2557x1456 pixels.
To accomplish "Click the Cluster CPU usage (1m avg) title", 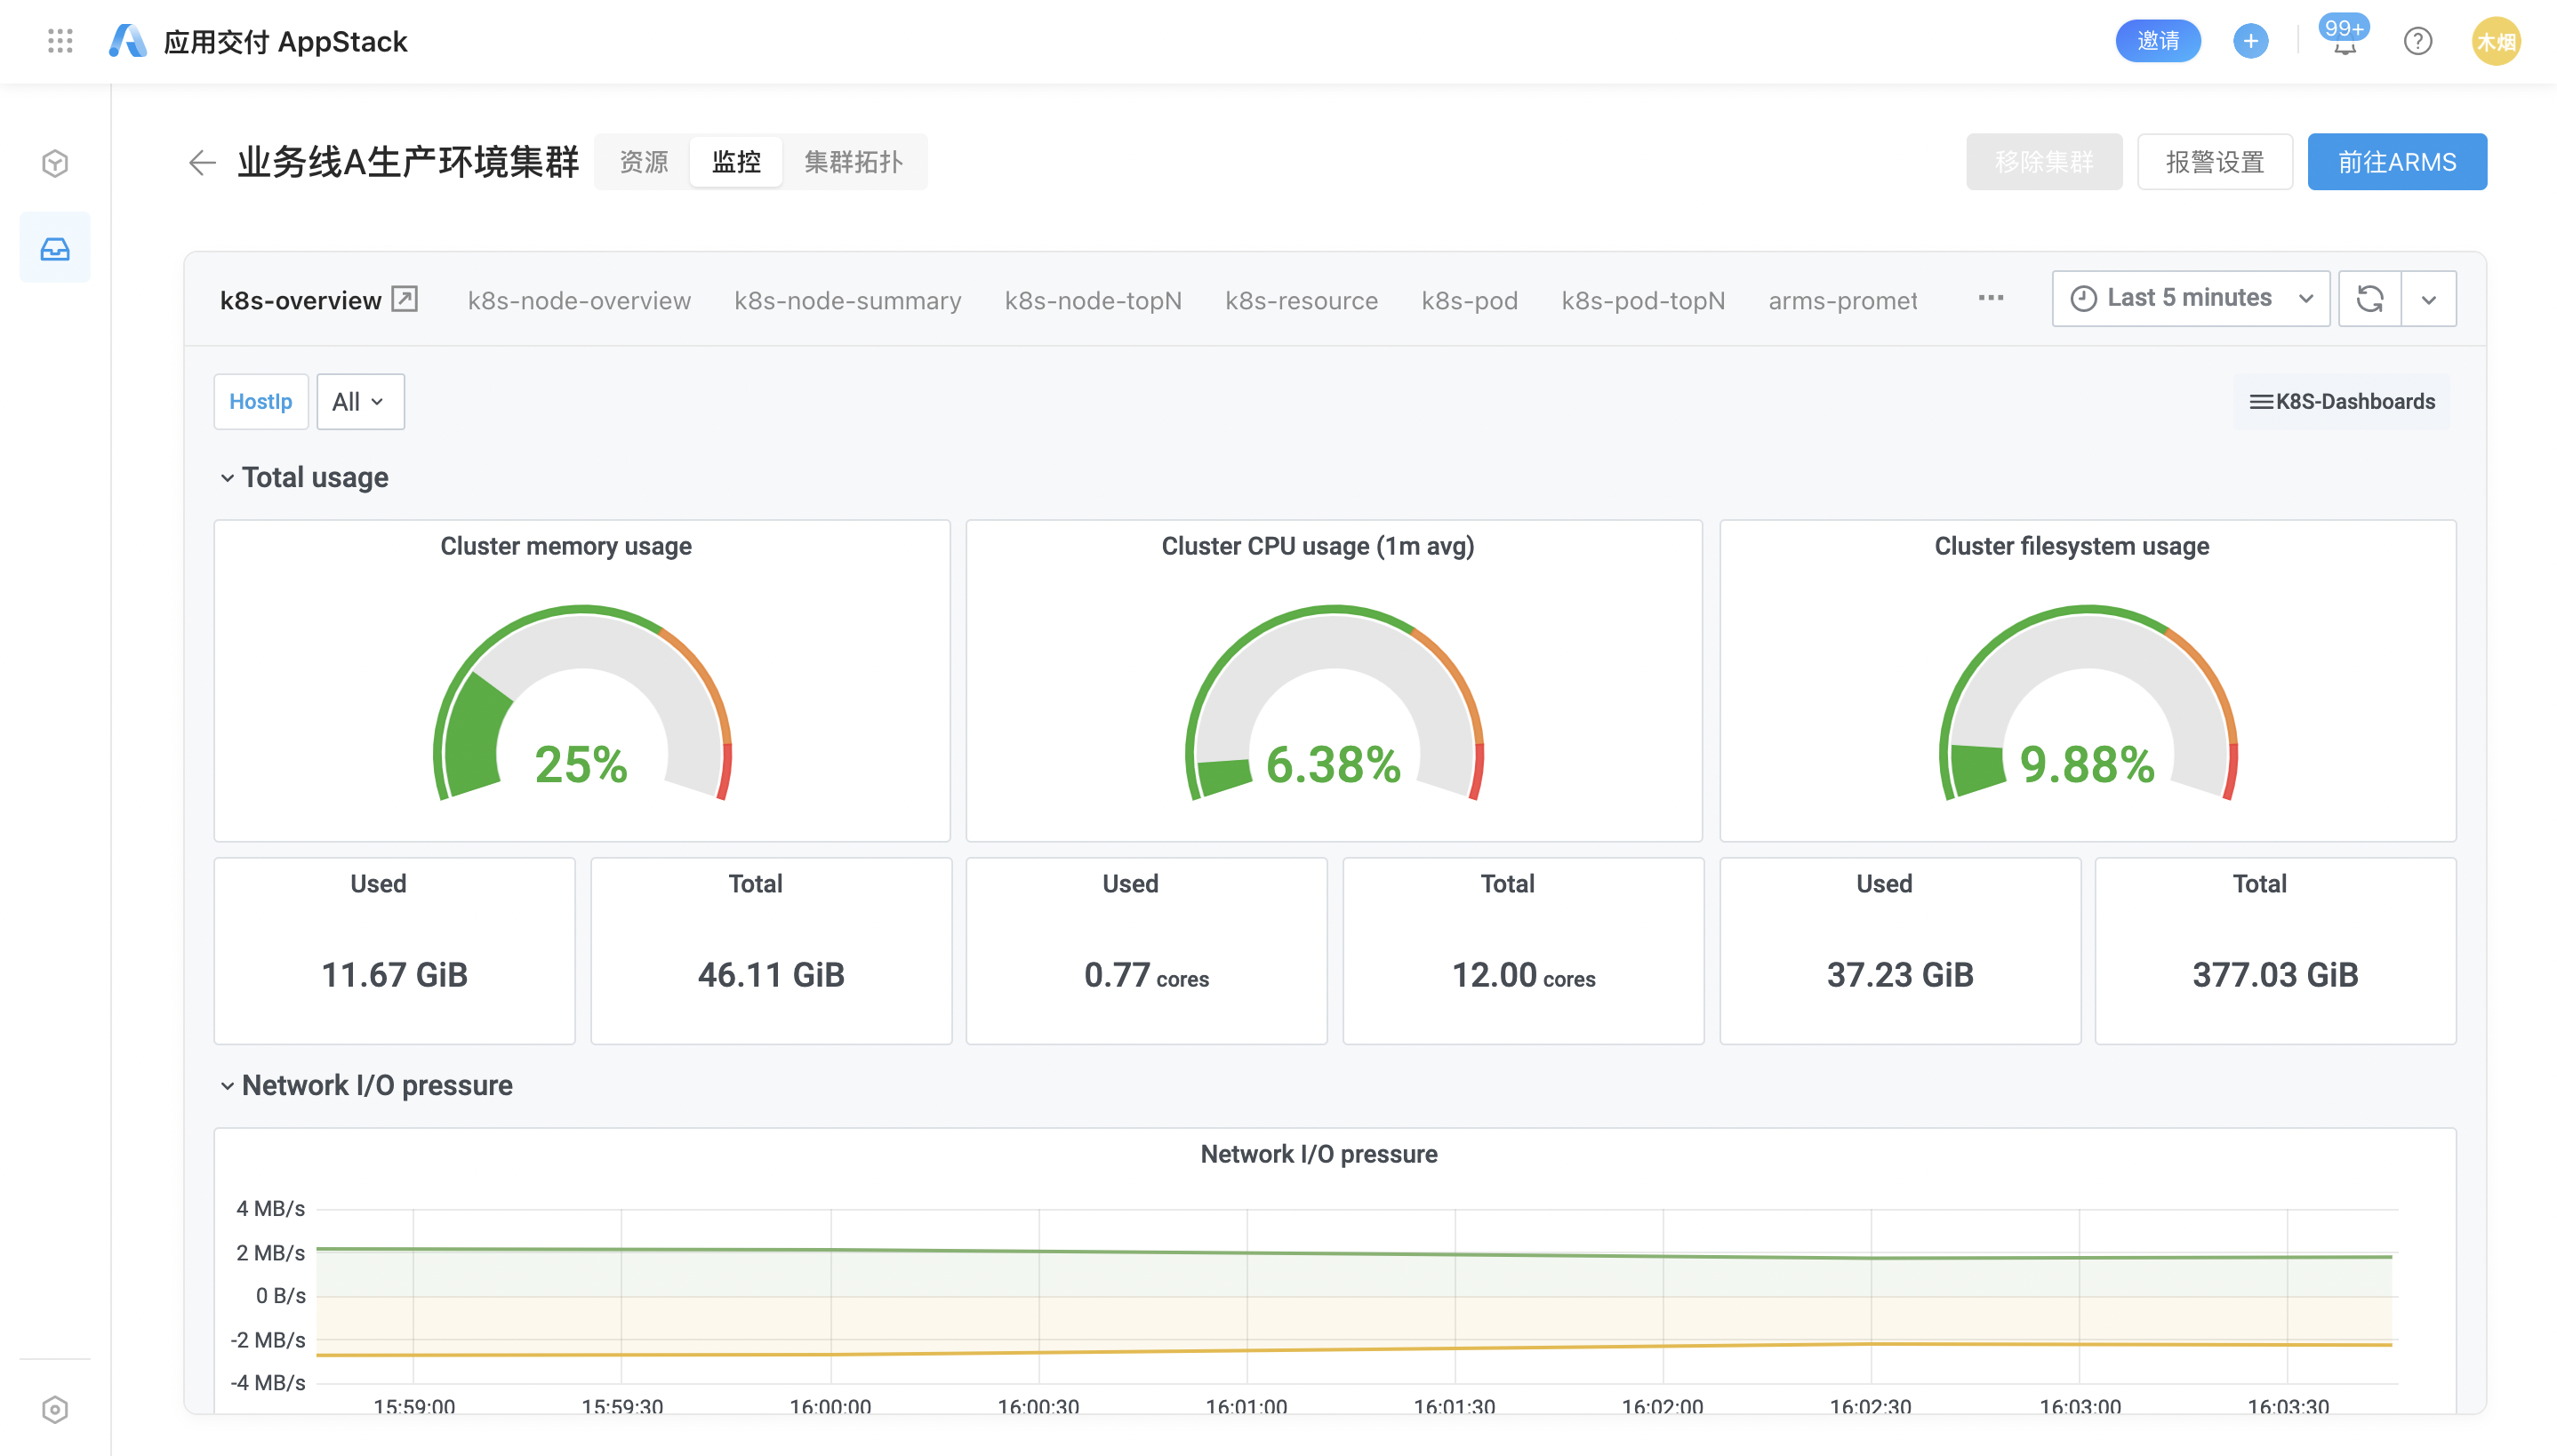I will tap(1317, 546).
